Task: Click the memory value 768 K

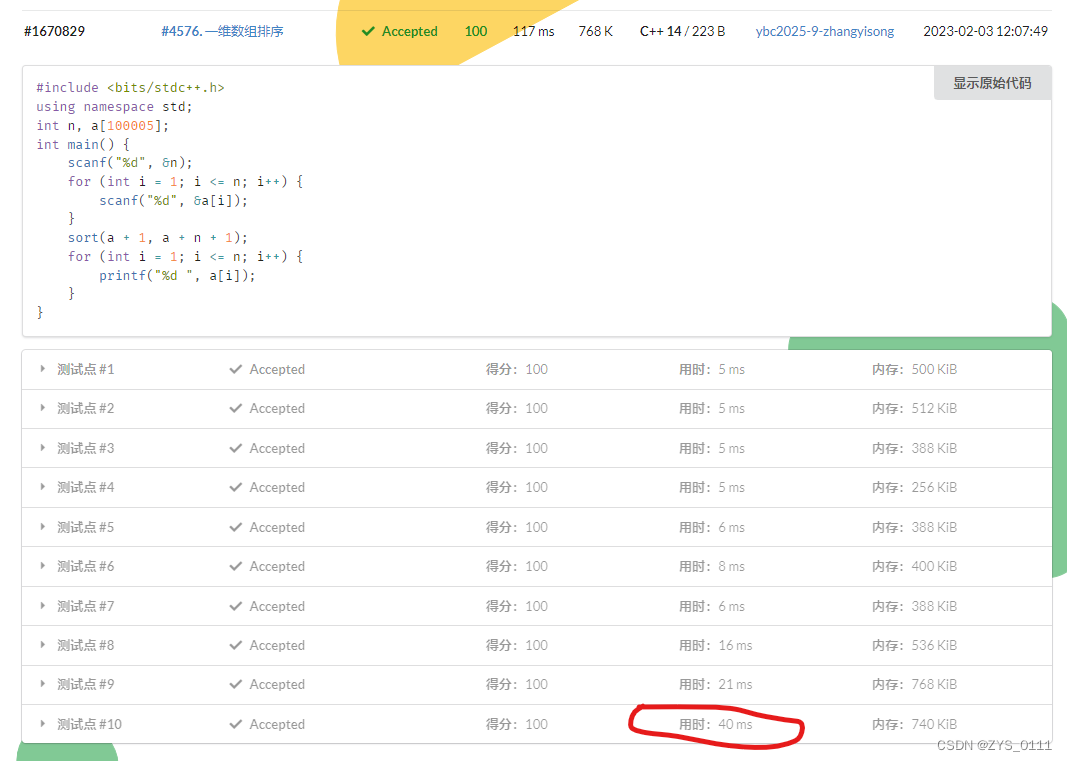Action: 595,31
